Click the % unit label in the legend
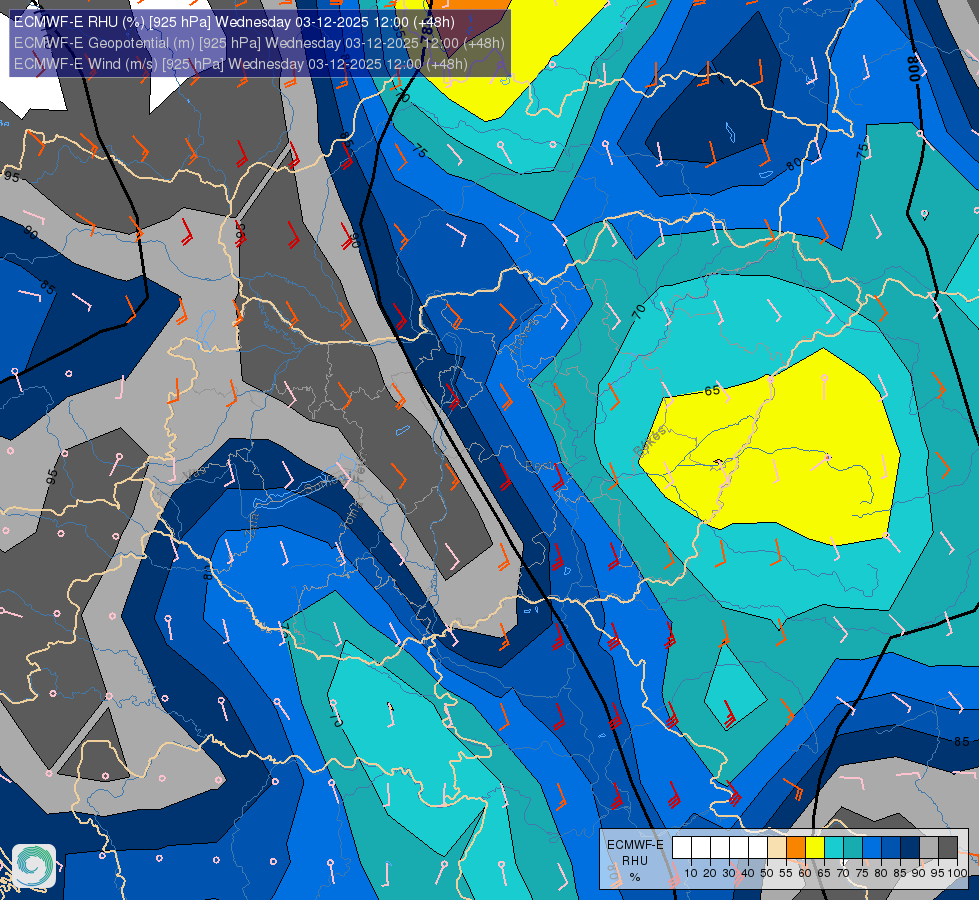This screenshot has width=979, height=900. coord(635,877)
